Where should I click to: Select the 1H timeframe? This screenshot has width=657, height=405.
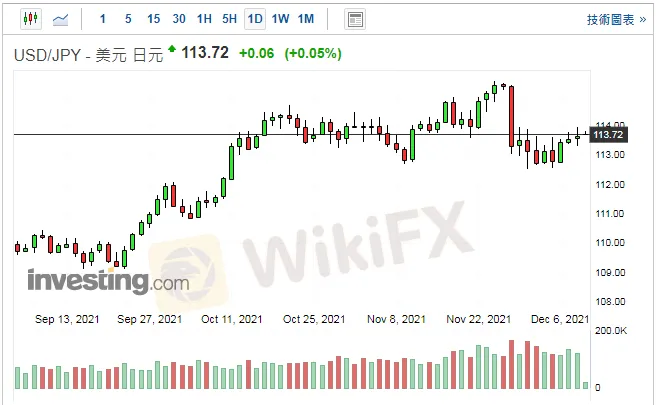pos(204,19)
